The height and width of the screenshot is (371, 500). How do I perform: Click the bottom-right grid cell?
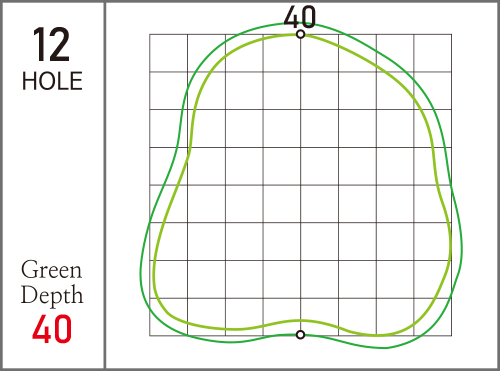click(x=433, y=317)
